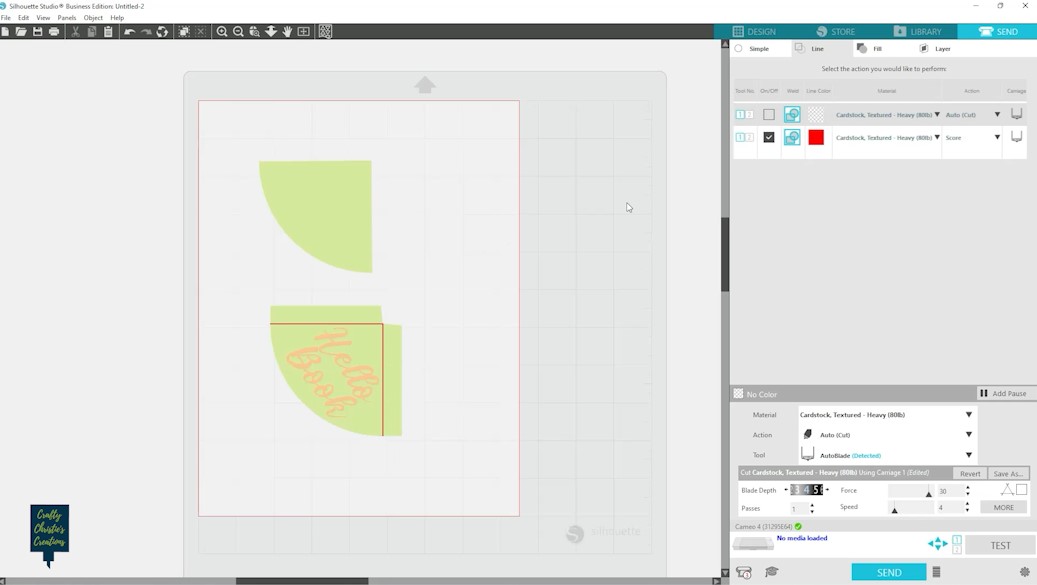Activate the Pan hand tool
1037x585 pixels.
[x=287, y=32]
